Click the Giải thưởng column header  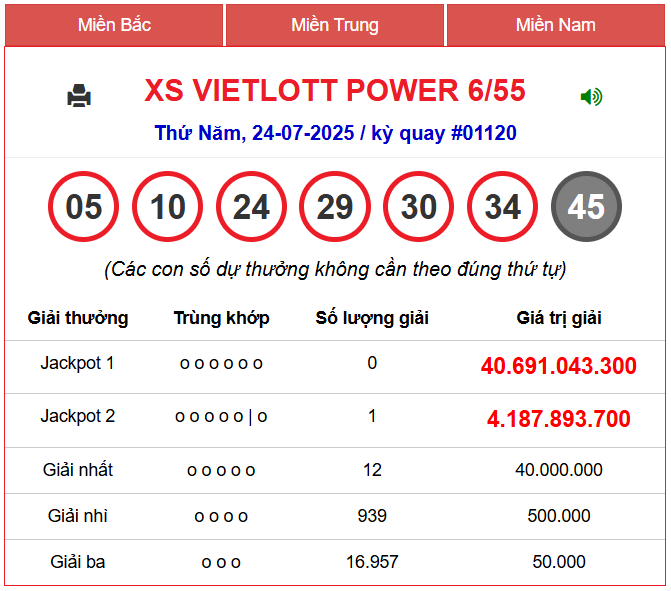tap(78, 318)
